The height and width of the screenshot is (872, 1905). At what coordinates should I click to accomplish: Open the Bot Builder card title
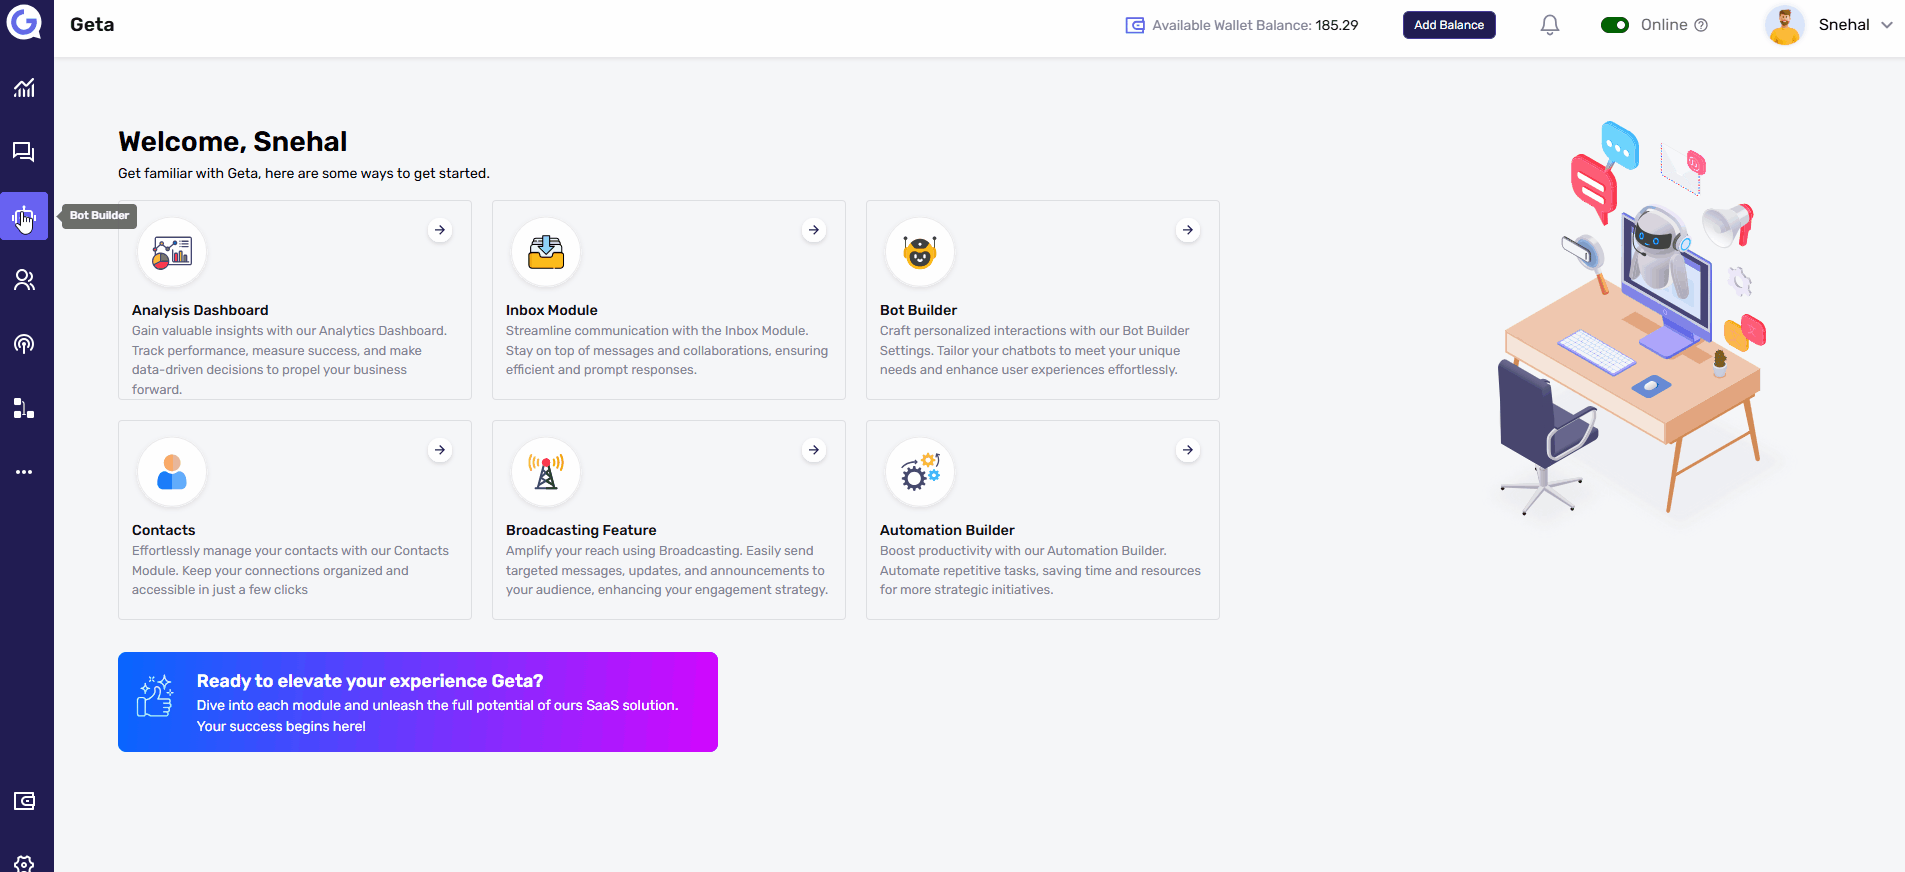tap(918, 310)
